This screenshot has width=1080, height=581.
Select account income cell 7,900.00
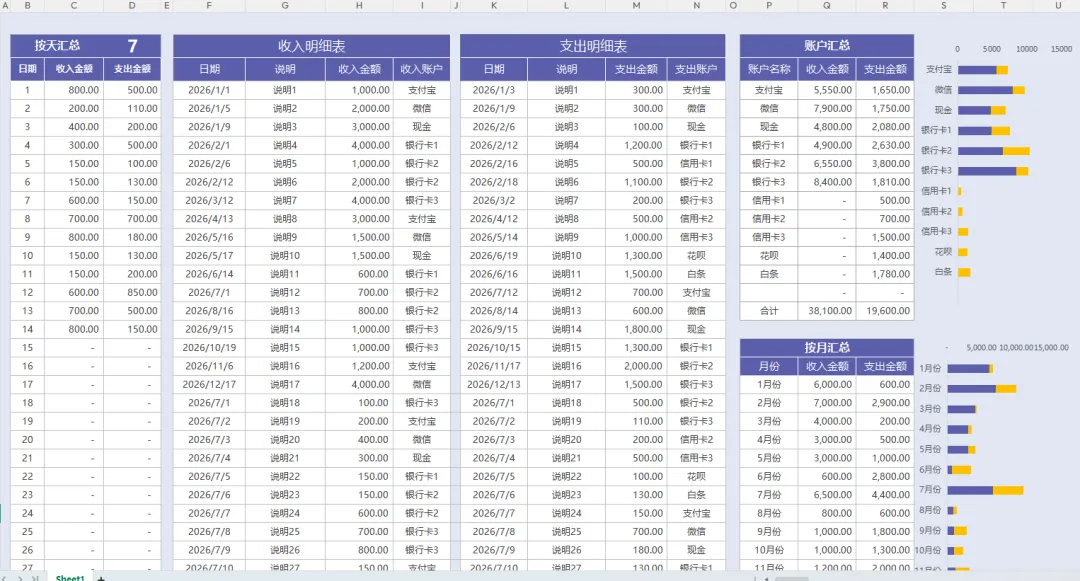[x=827, y=109]
